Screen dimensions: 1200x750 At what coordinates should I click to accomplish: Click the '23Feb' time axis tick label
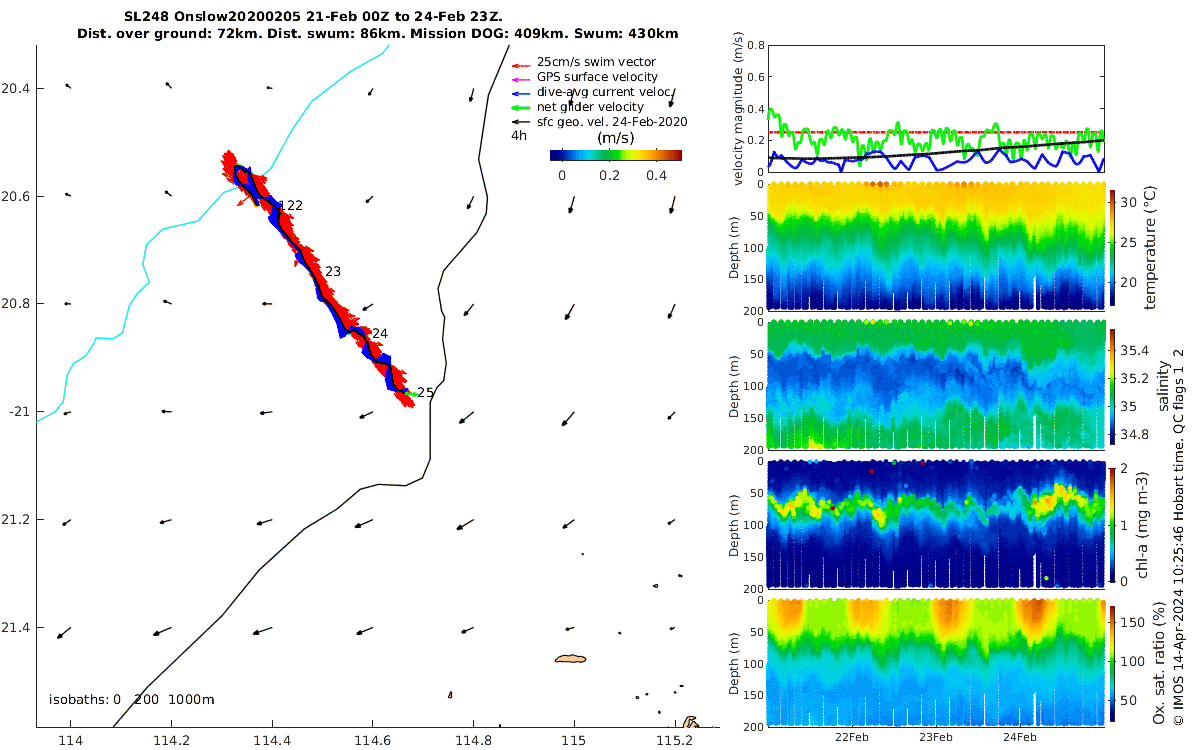coord(936,737)
